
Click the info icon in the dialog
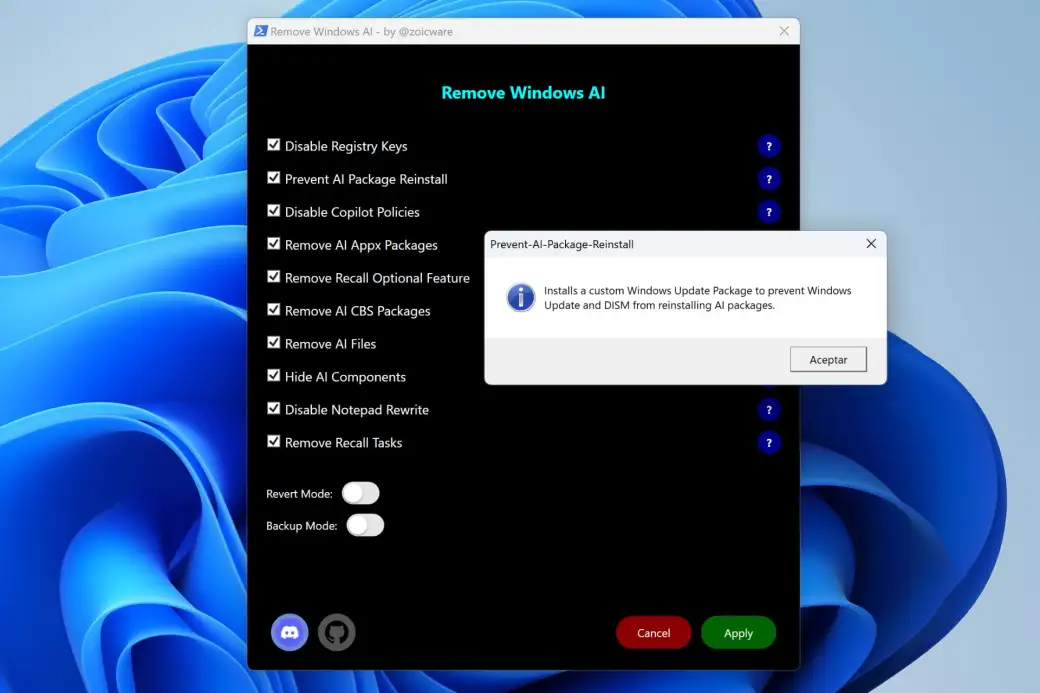520,297
